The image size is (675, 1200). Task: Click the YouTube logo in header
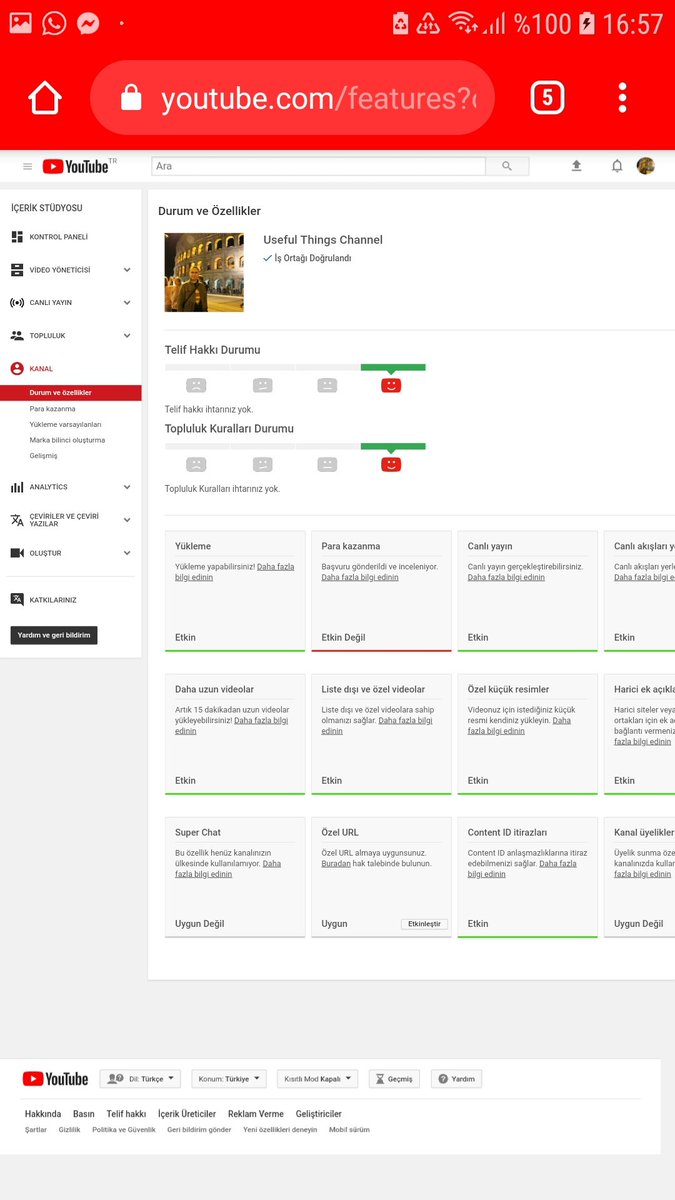[76, 166]
